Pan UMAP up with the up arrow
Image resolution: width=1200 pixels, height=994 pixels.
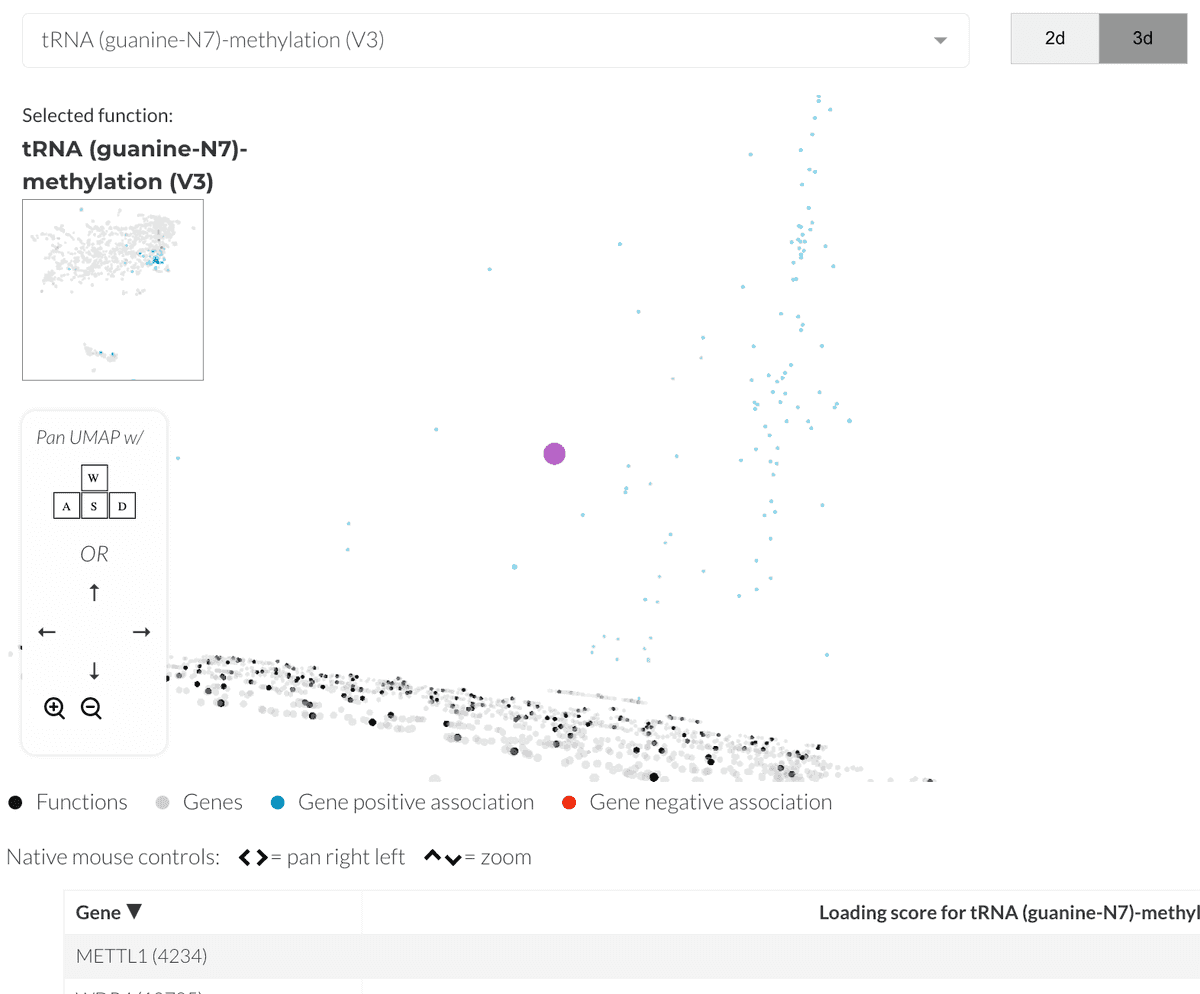pos(94,593)
